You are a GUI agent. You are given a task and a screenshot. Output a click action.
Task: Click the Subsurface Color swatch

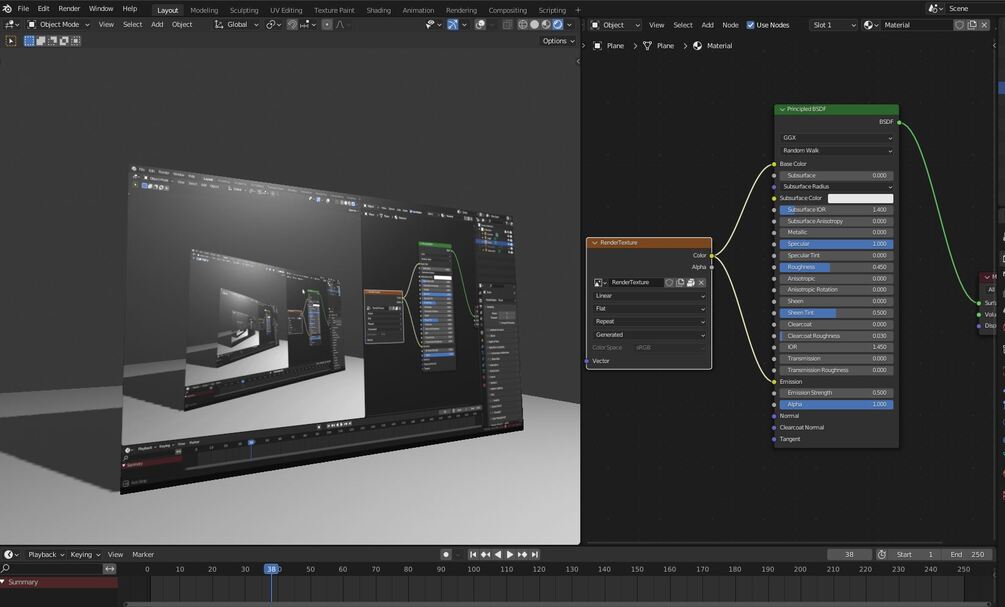860,198
